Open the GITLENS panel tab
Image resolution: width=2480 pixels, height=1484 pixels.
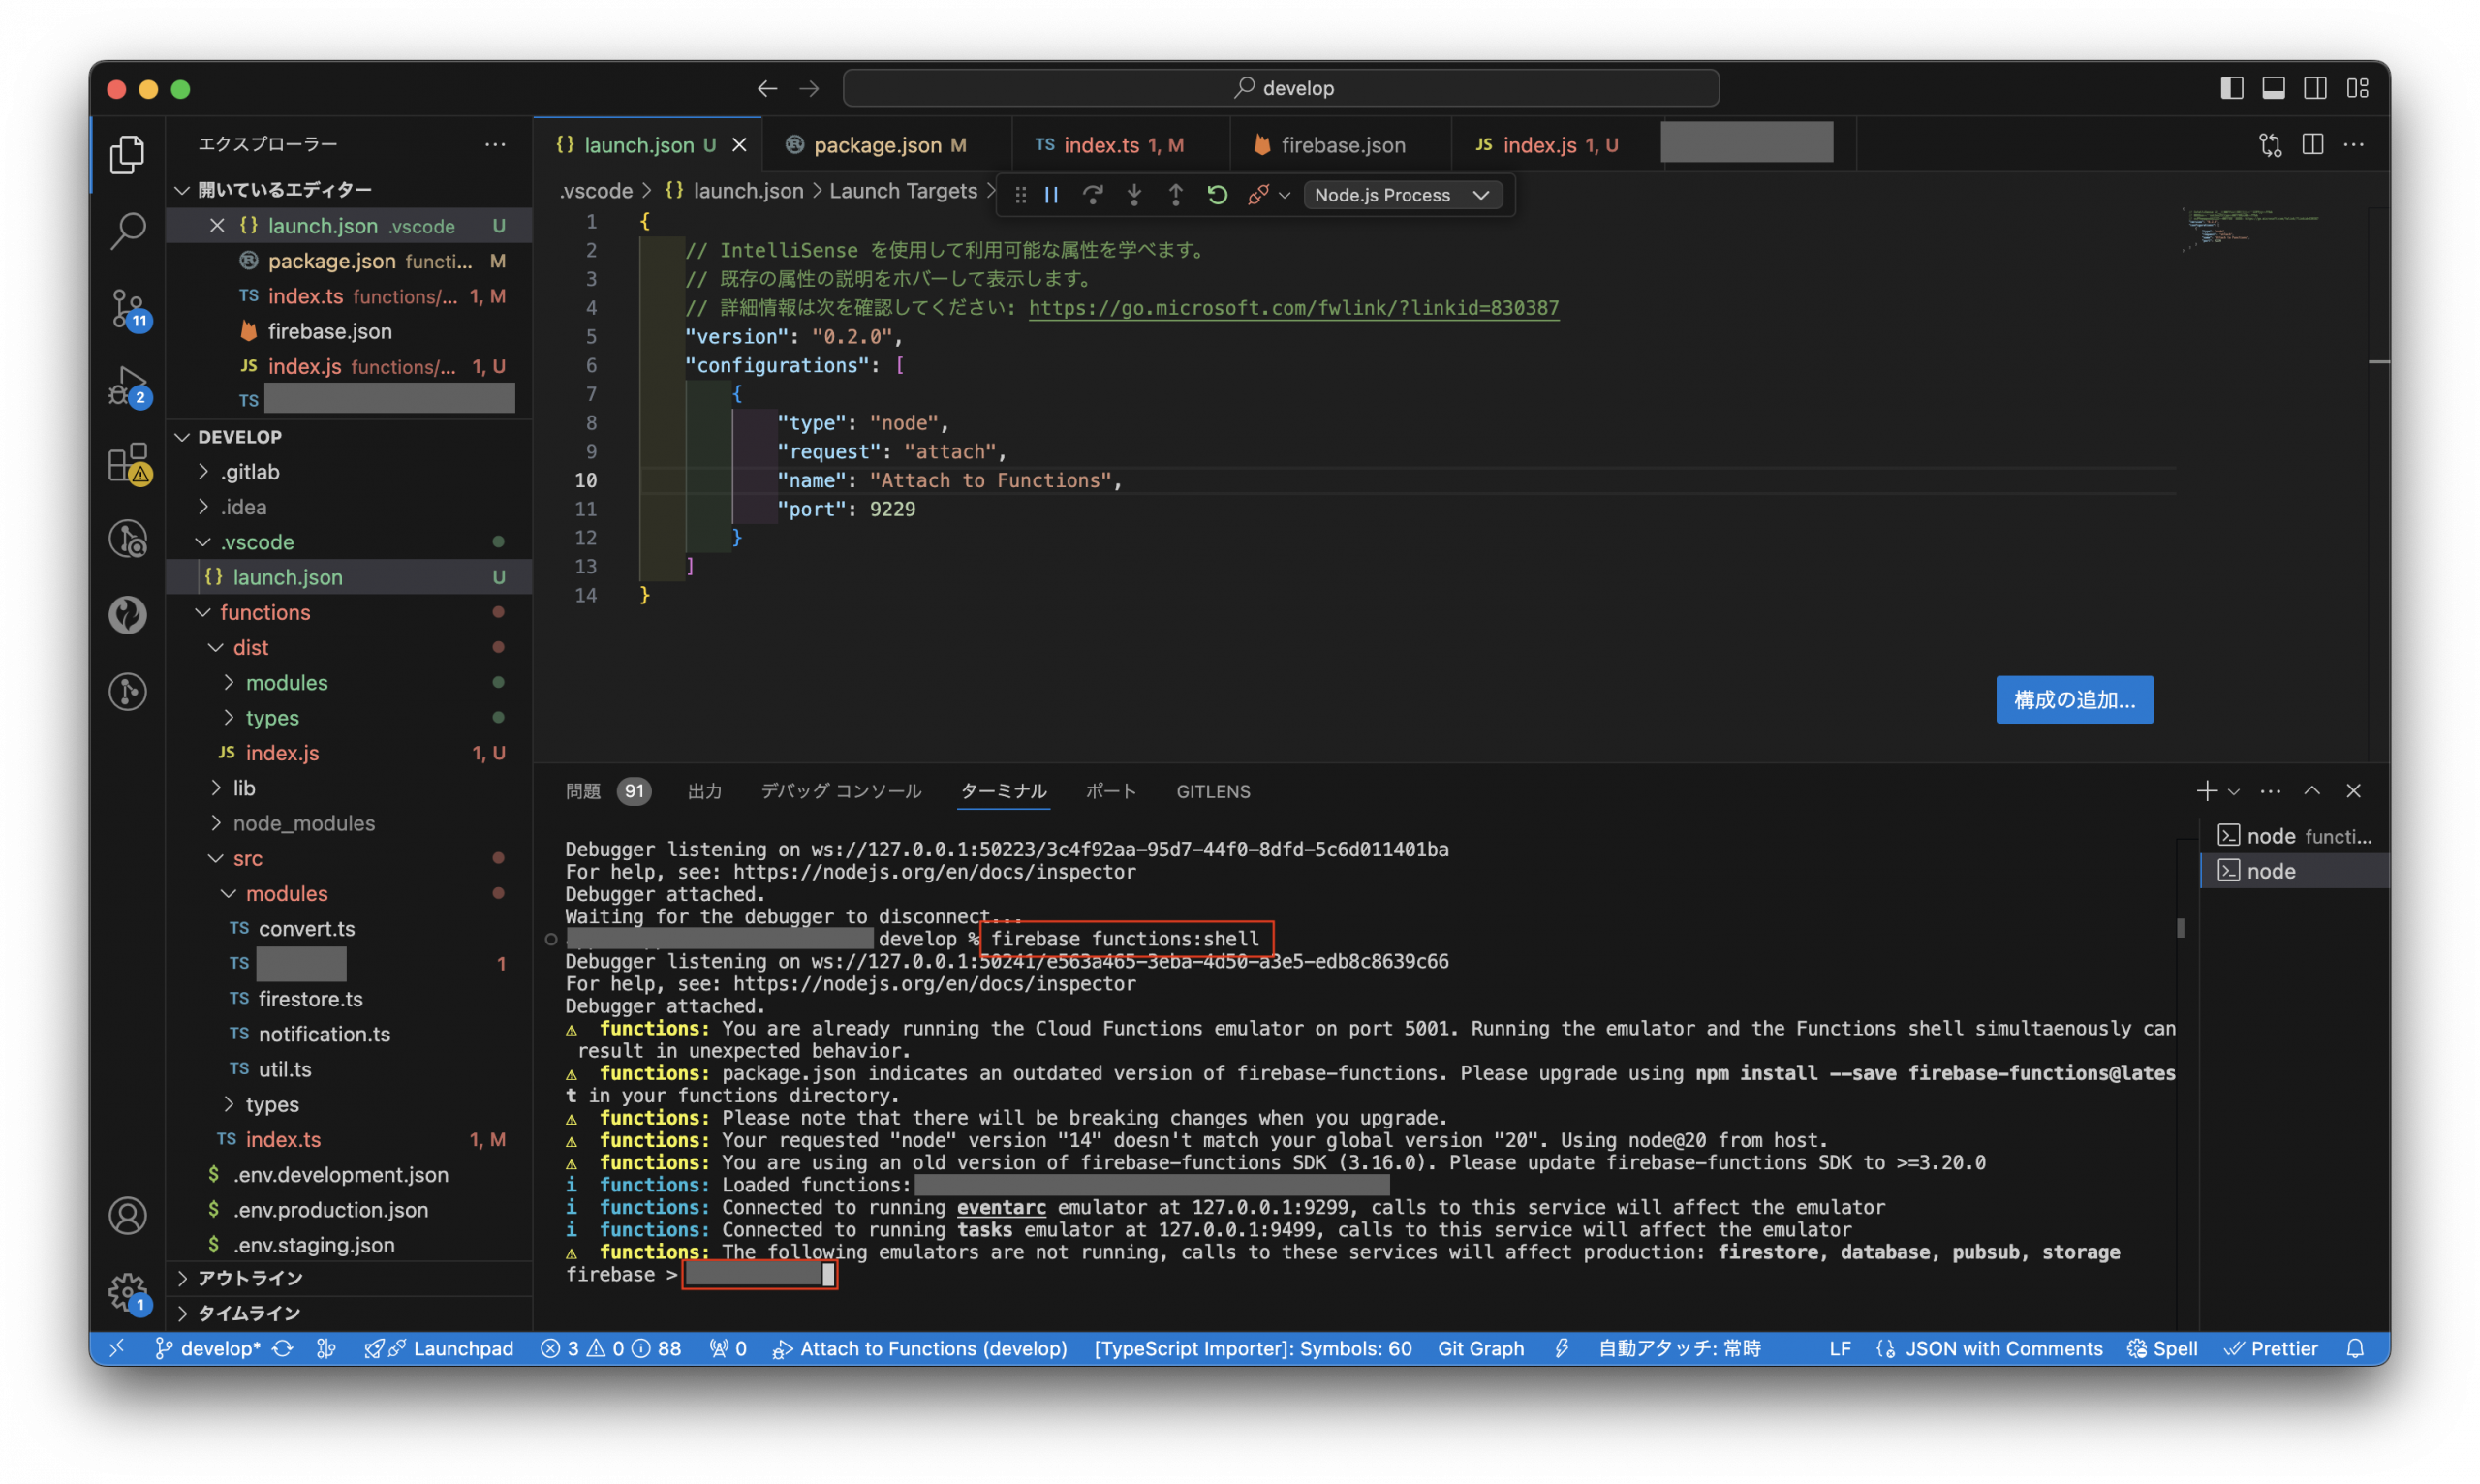pyautogui.click(x=1213, y=791)
